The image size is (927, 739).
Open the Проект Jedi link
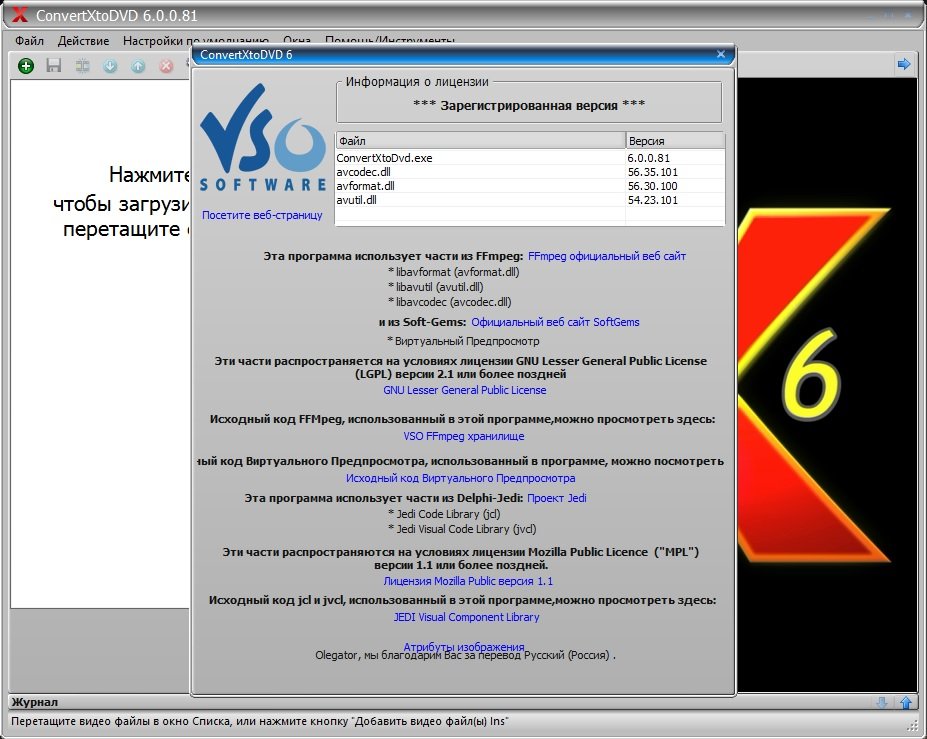[556, 498]
